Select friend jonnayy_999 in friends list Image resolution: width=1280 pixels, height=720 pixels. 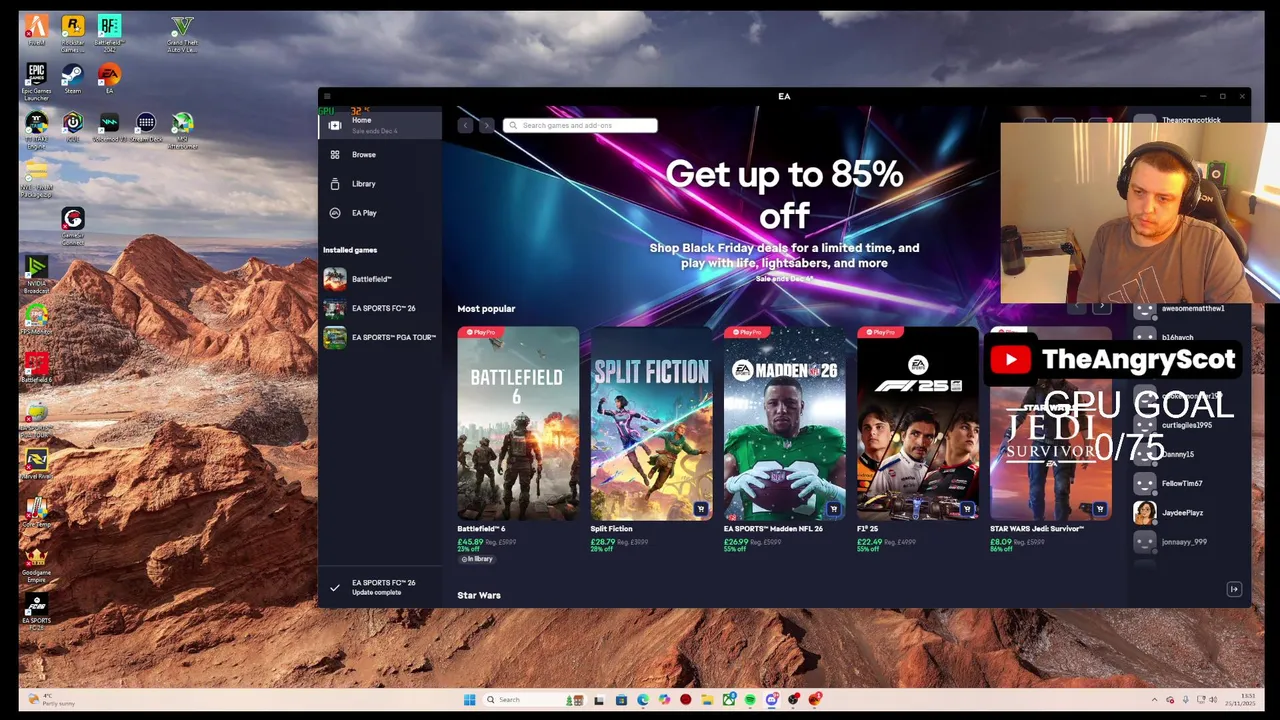pyautogui.click(x=1182, y=541)
